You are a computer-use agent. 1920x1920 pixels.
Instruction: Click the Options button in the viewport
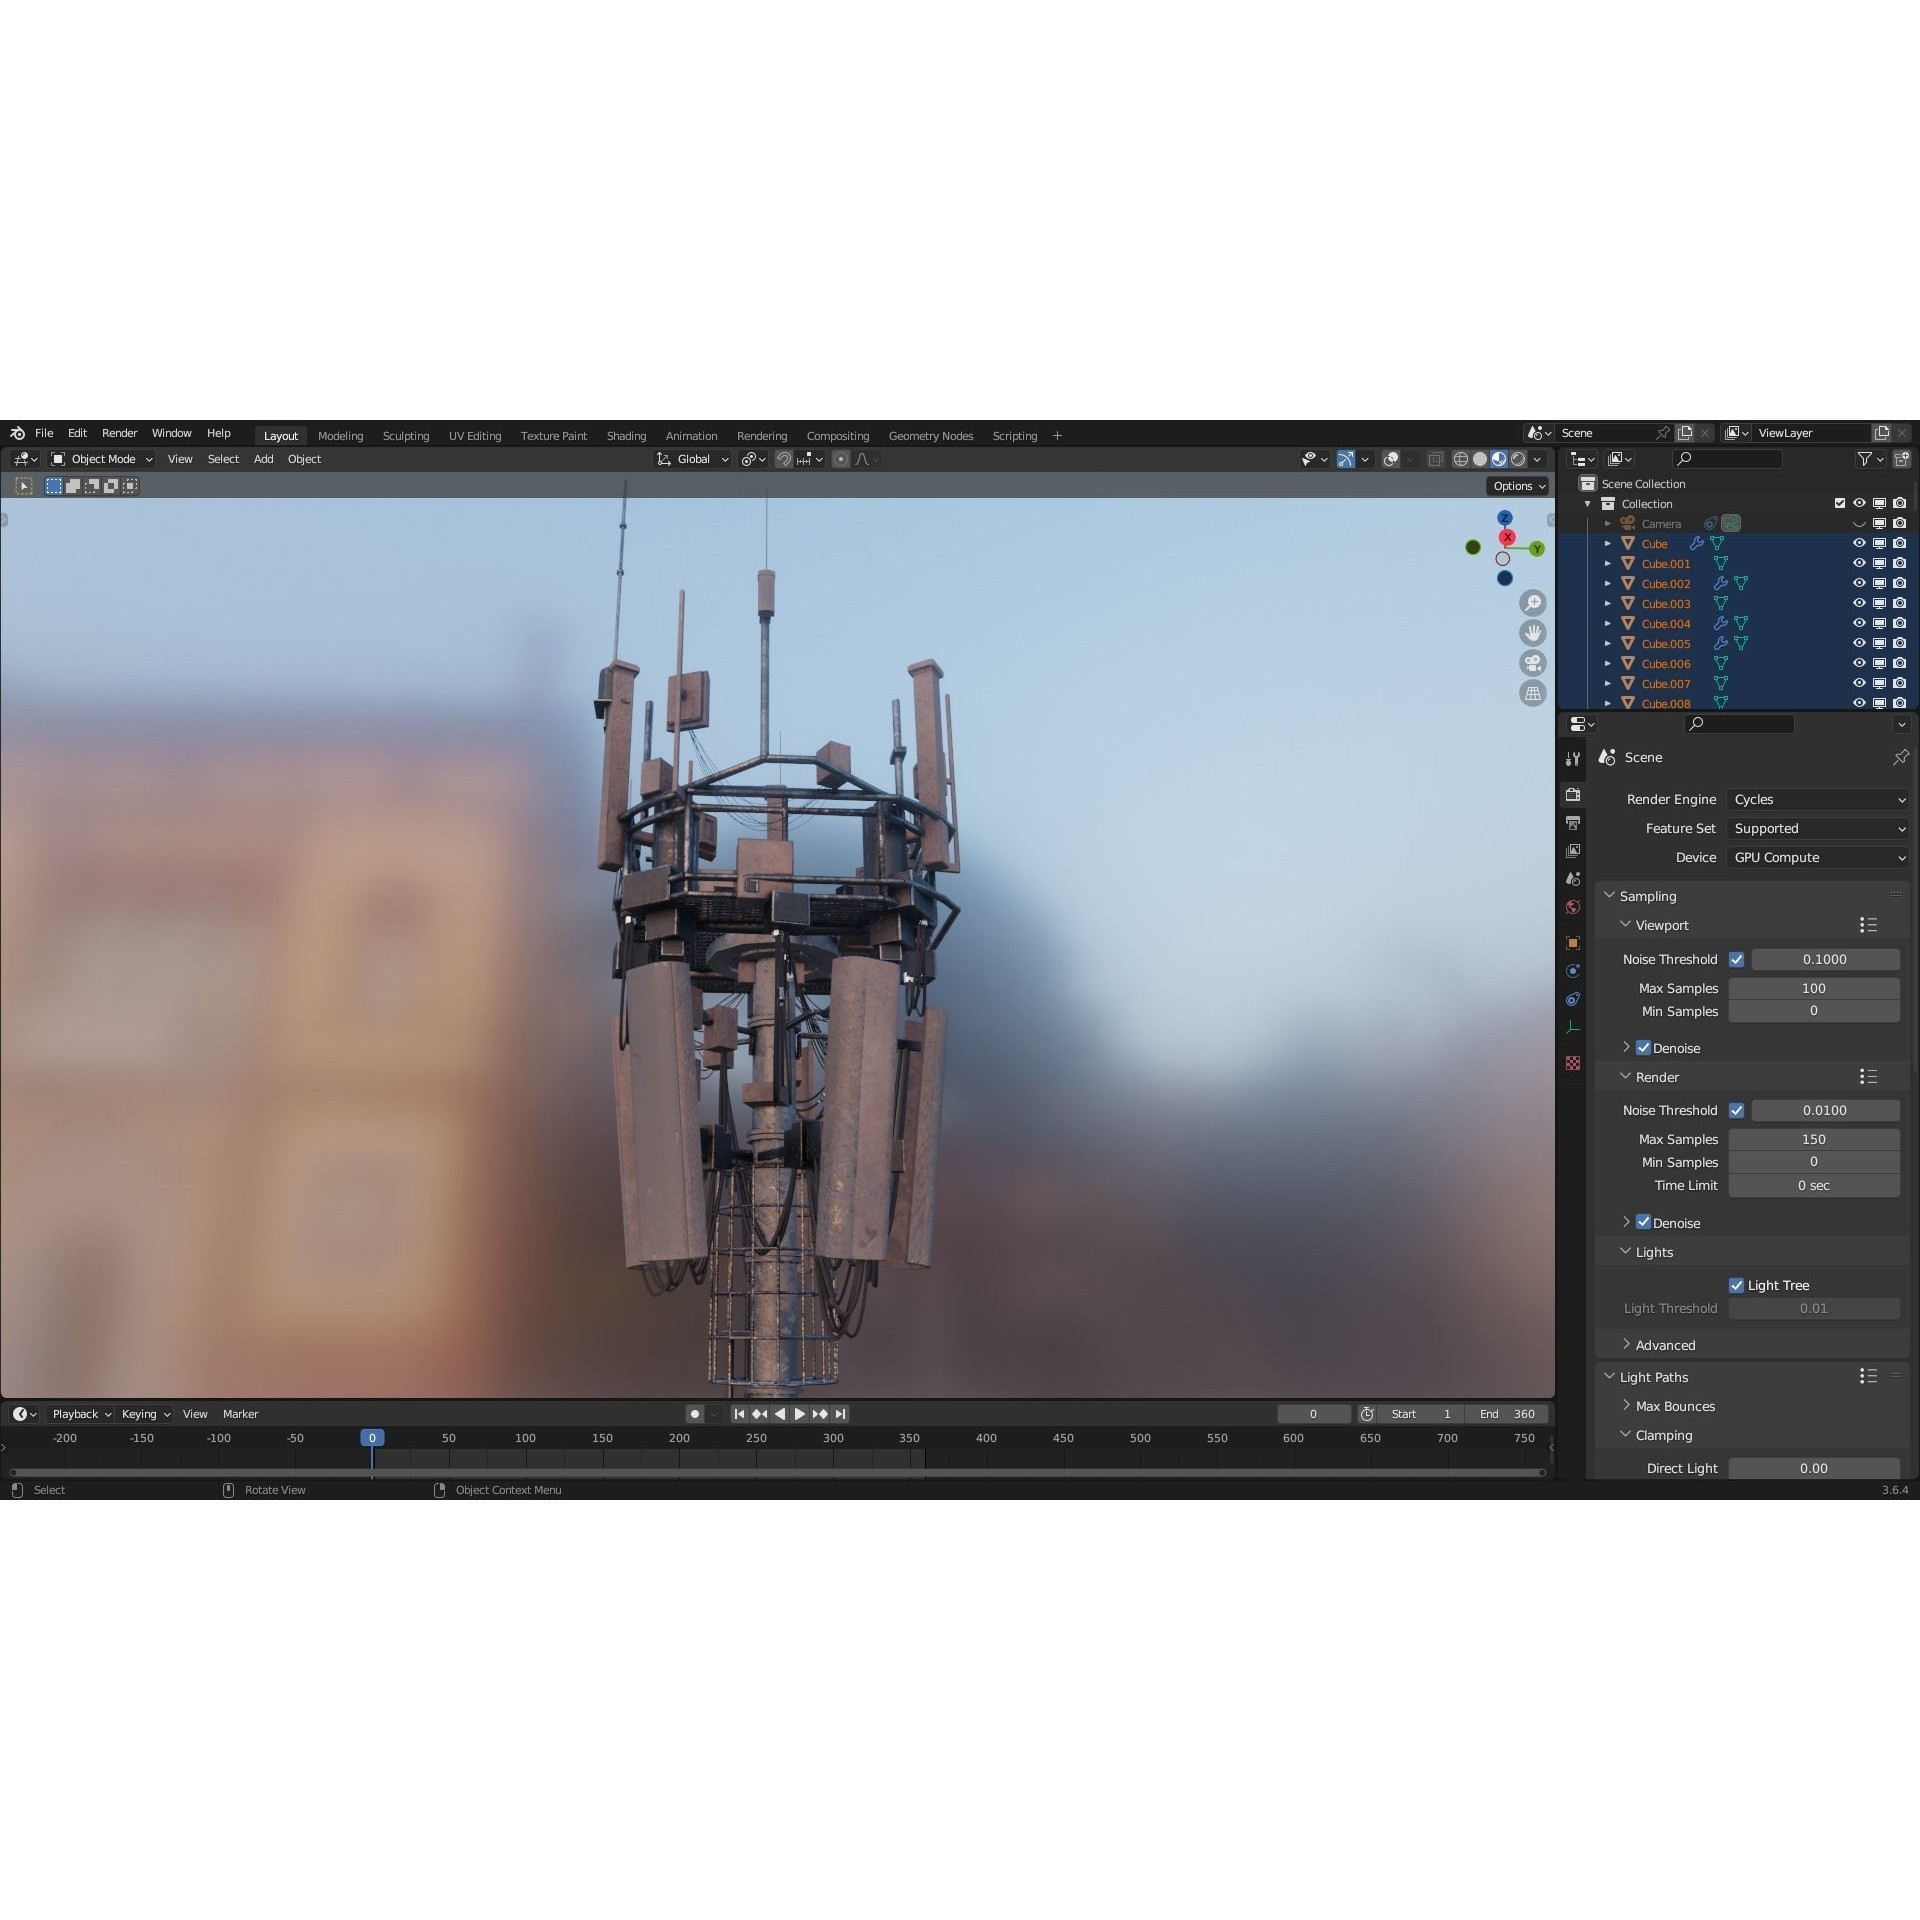coord(1516,485)
